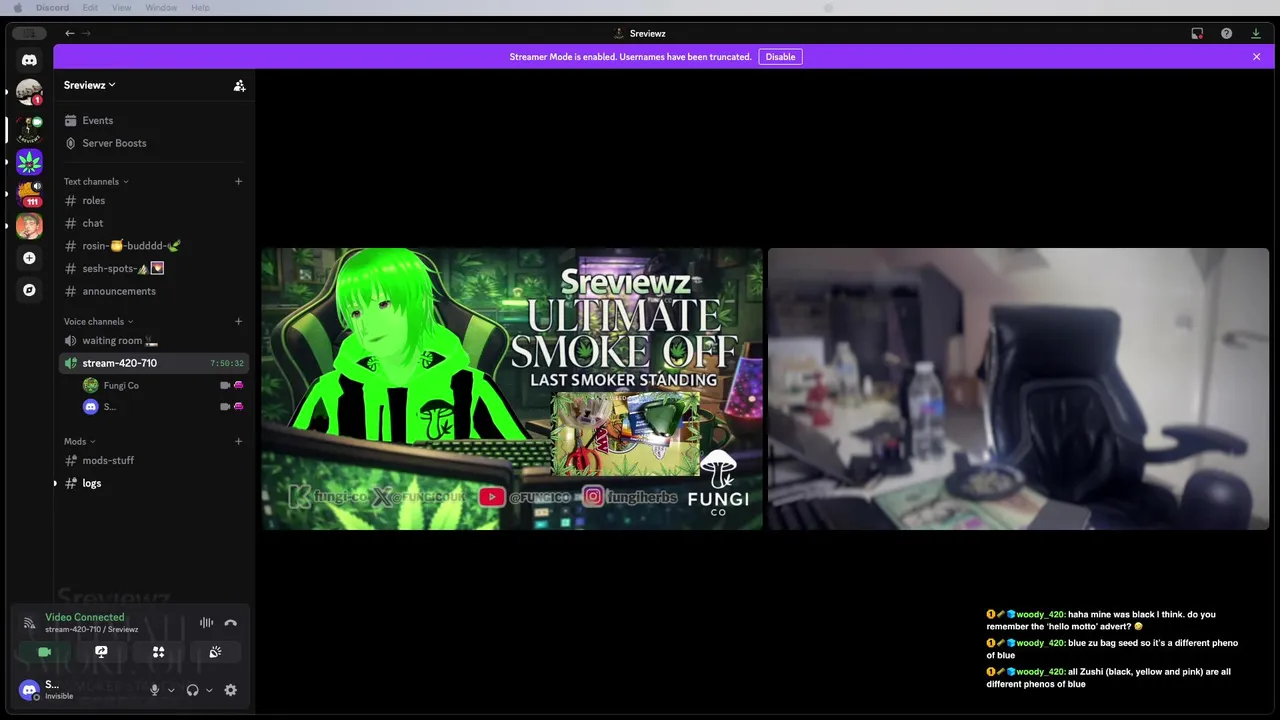Click Fungi Co in voice channel

coord(163,385)
